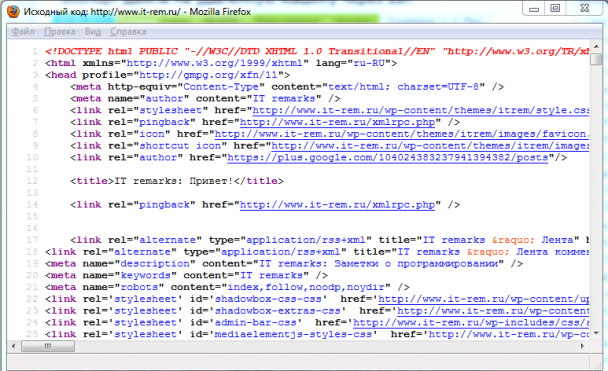608x371 pixels.
Task: Click the horizontal scrollbar right arrow
Action: 582,346
